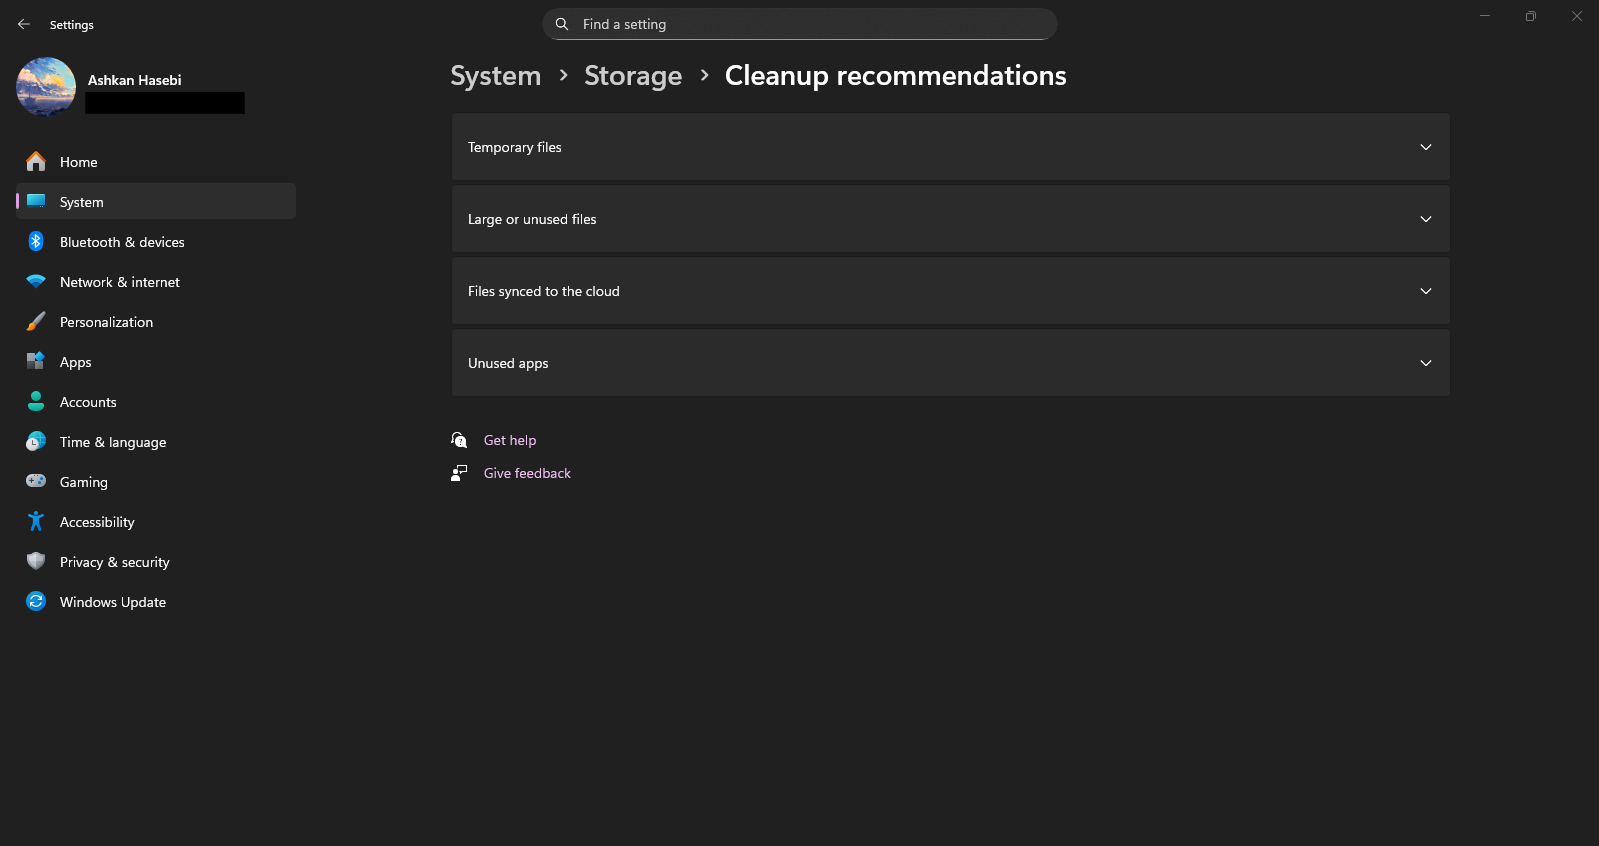
Task: Open the Apps settings category
Action: click(x=76, y=362)
